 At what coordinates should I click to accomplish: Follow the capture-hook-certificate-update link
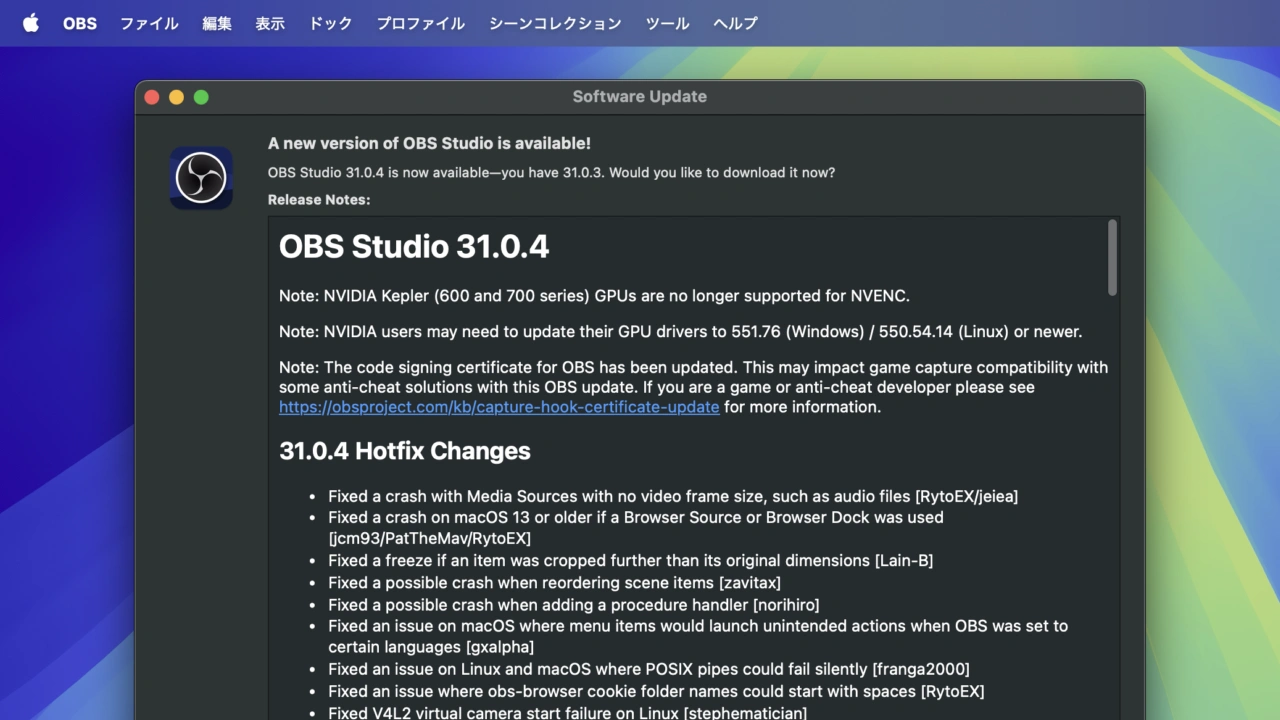click(x=499, y=407)
